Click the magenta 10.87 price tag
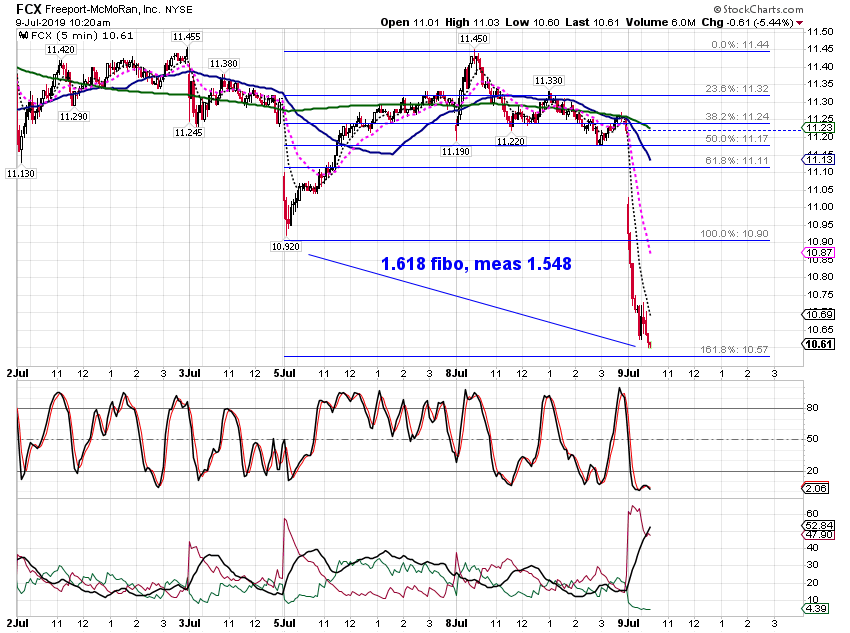 point(819,253)
